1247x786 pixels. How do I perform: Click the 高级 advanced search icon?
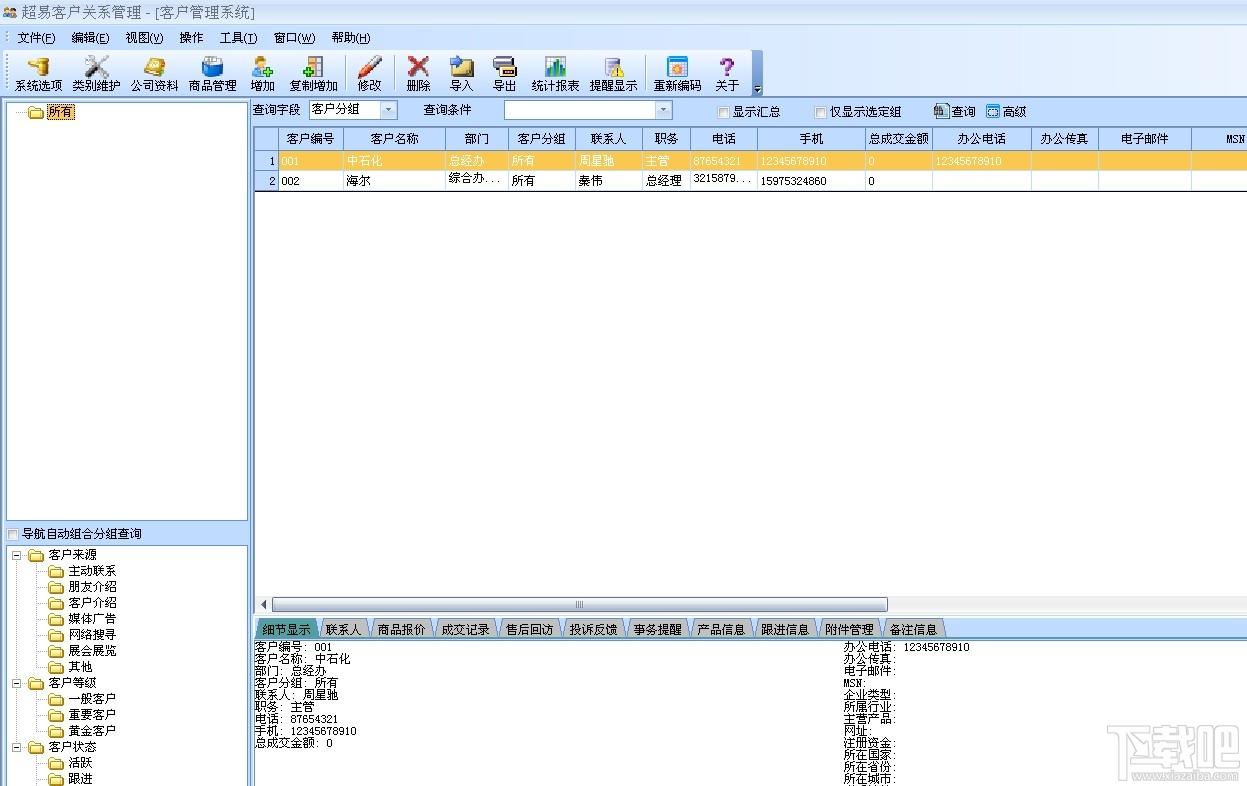click(1006, 112)
